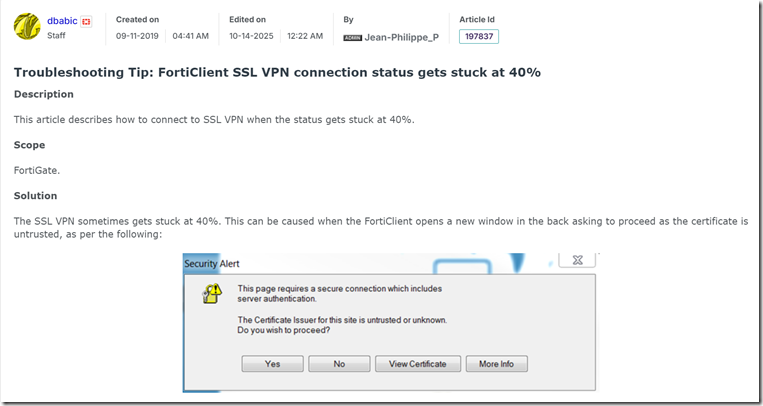The image size is (763, 406).
Task: Click the Description heading
Action: tap(43, 94)
